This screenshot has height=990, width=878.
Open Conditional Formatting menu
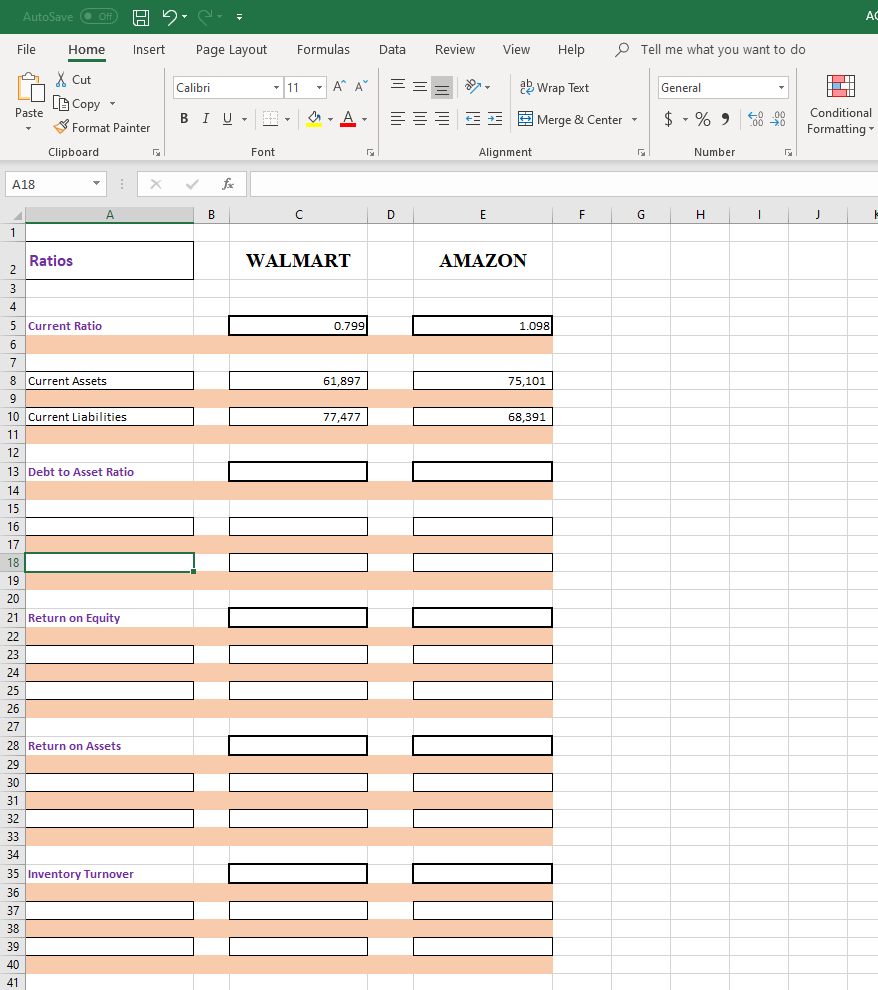[x=840, y=104]
